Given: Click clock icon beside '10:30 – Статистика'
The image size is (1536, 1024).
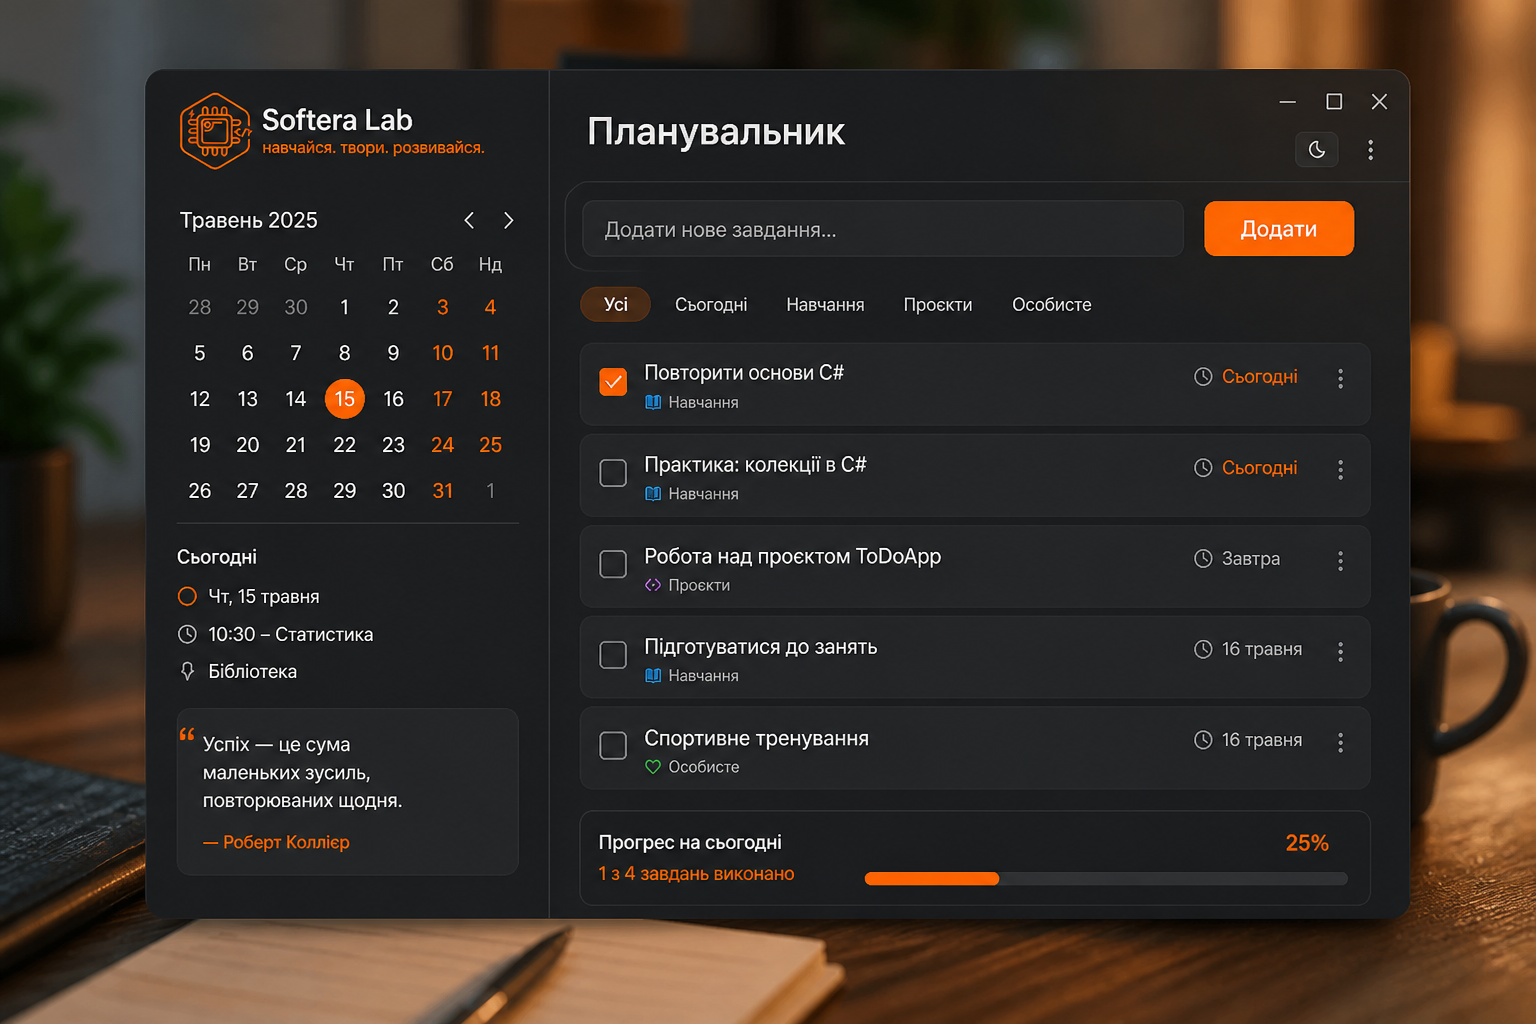Looking at the screenshot, I should pos(187,634).
